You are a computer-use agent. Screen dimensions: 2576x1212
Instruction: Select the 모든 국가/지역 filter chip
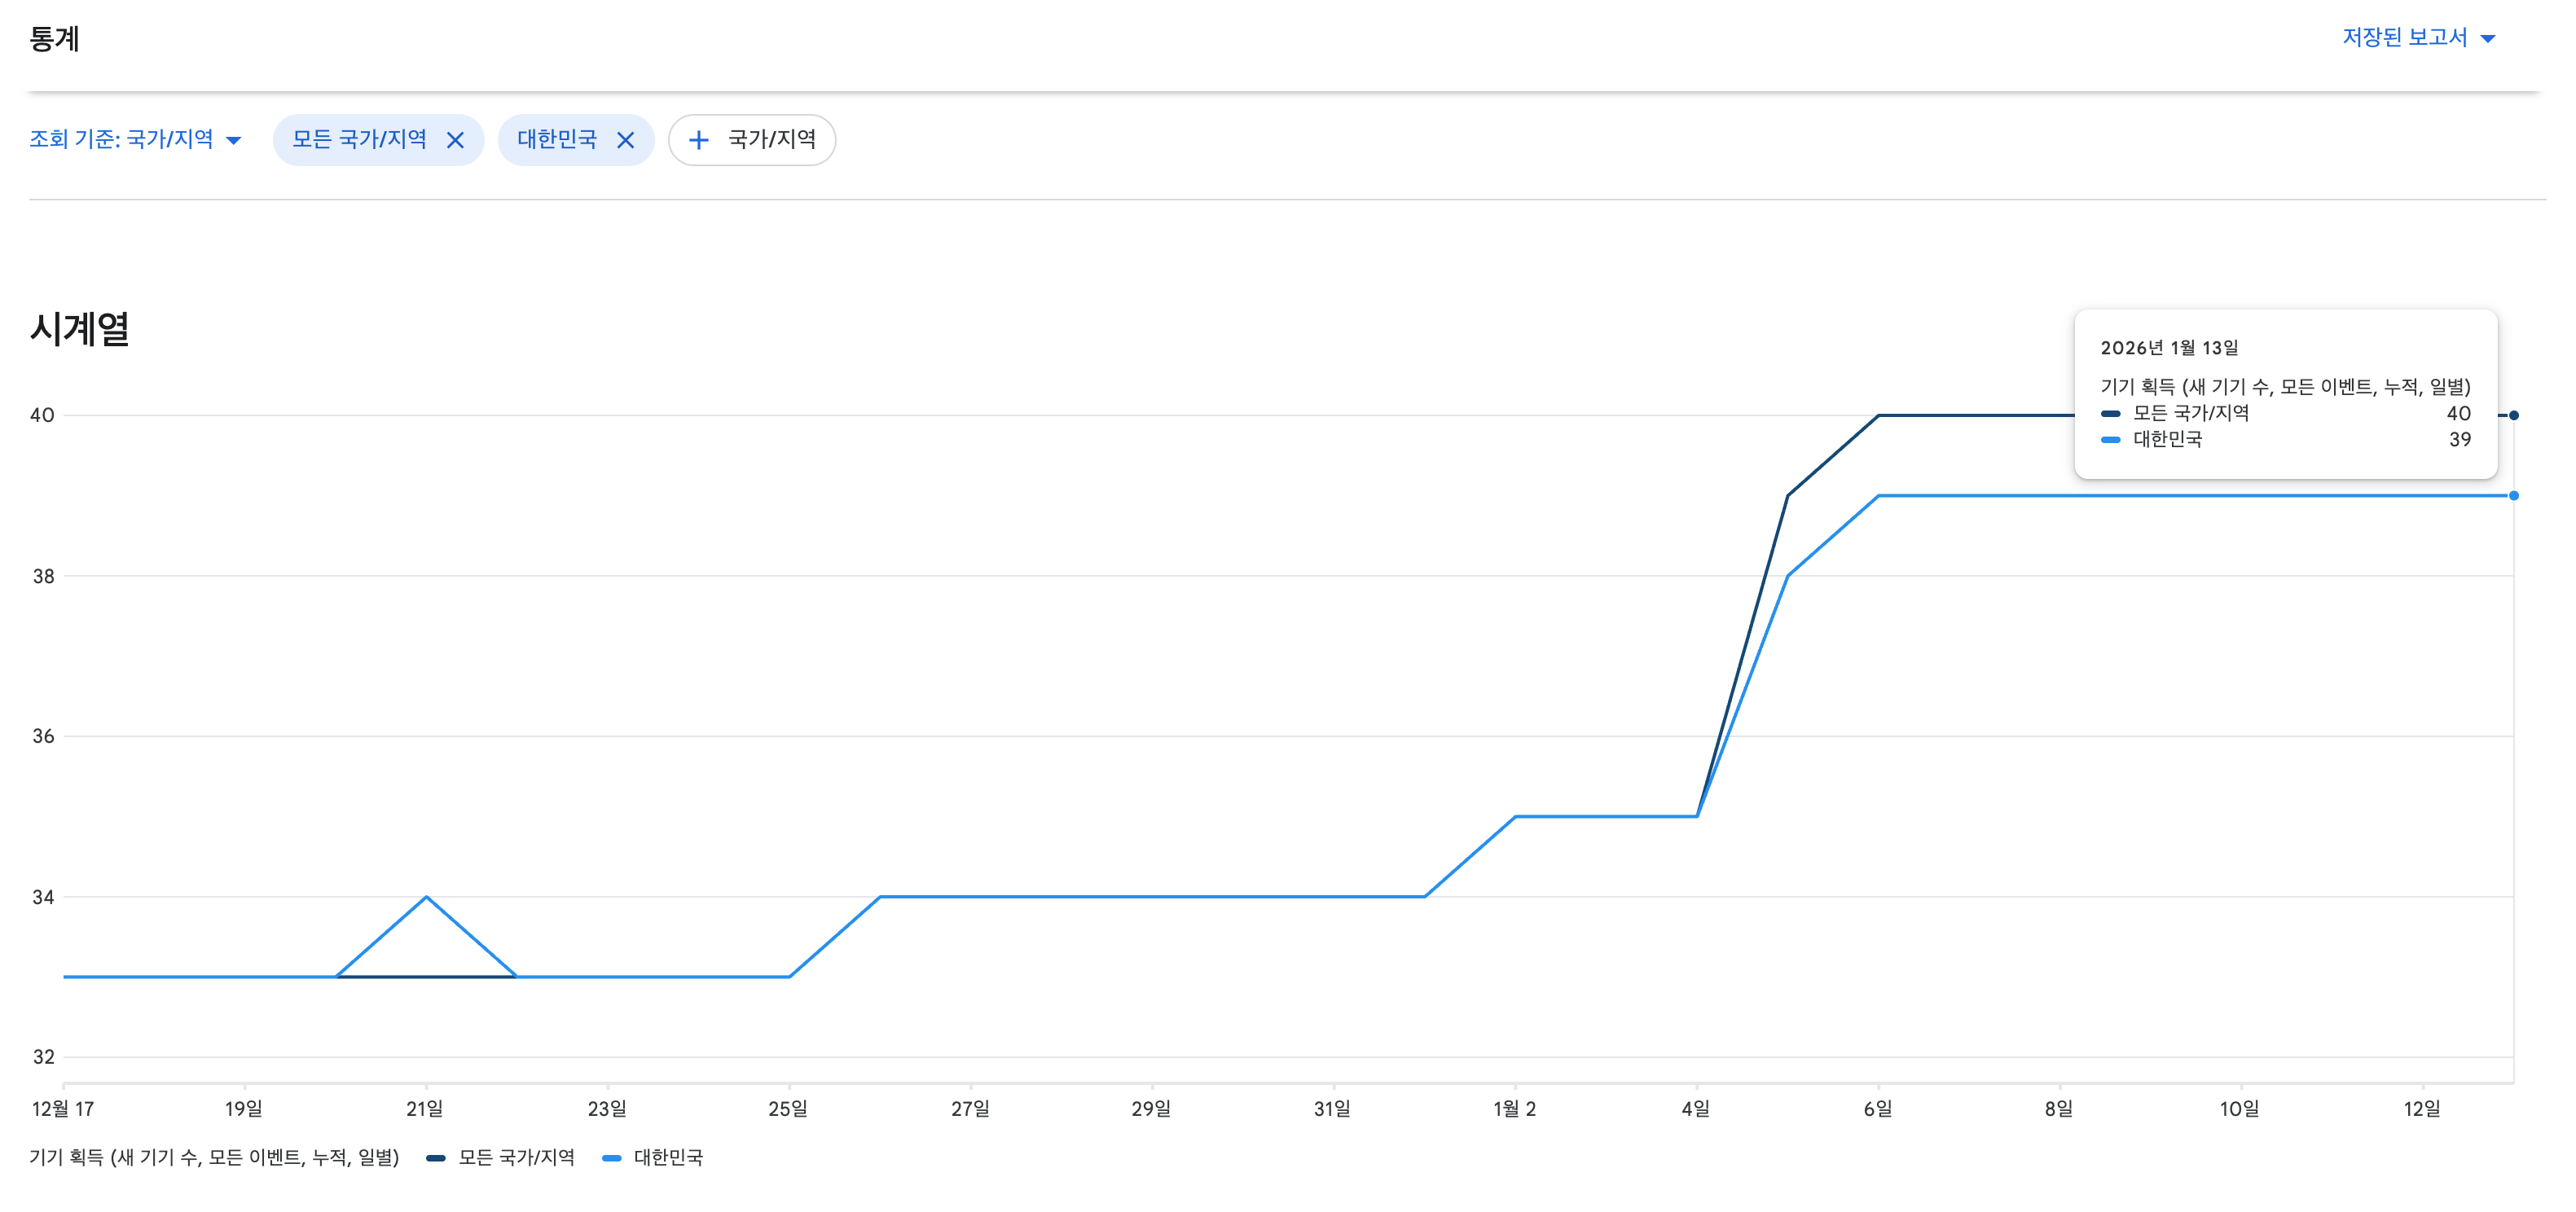(x=359, y=139)
